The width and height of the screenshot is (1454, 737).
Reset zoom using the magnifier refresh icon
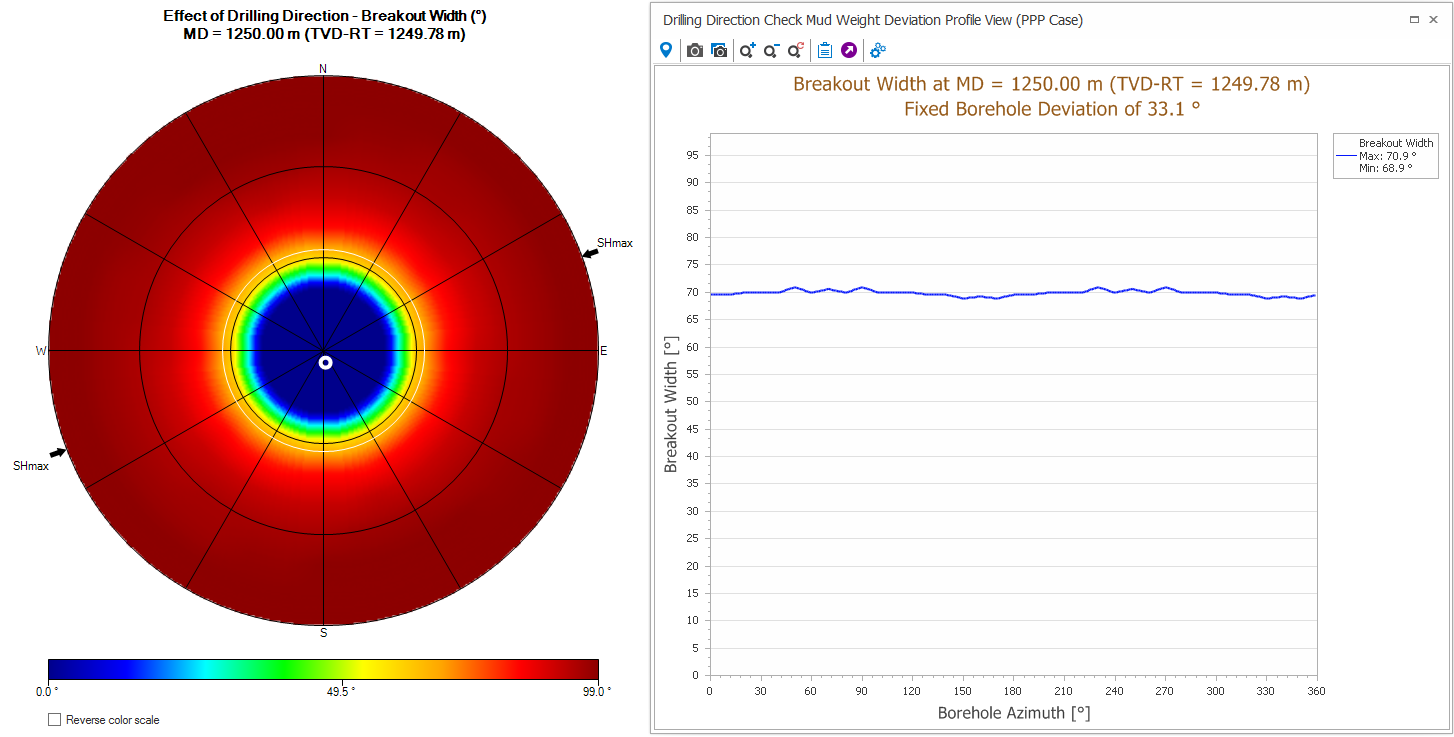[x=796, y=50]
